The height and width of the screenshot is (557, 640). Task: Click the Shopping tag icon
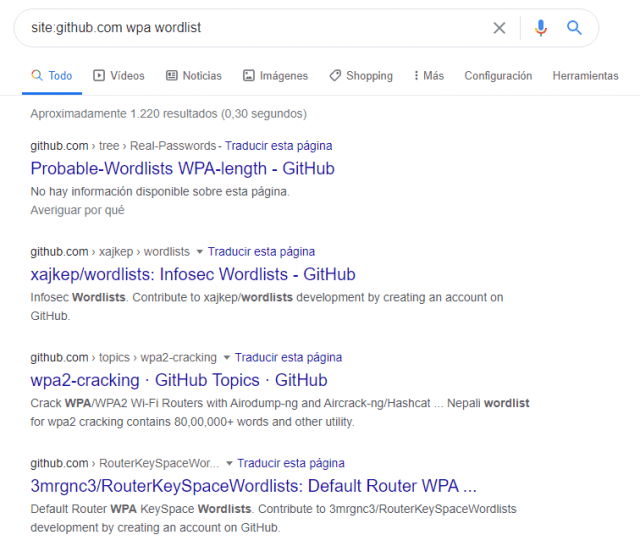coord(335,76)
